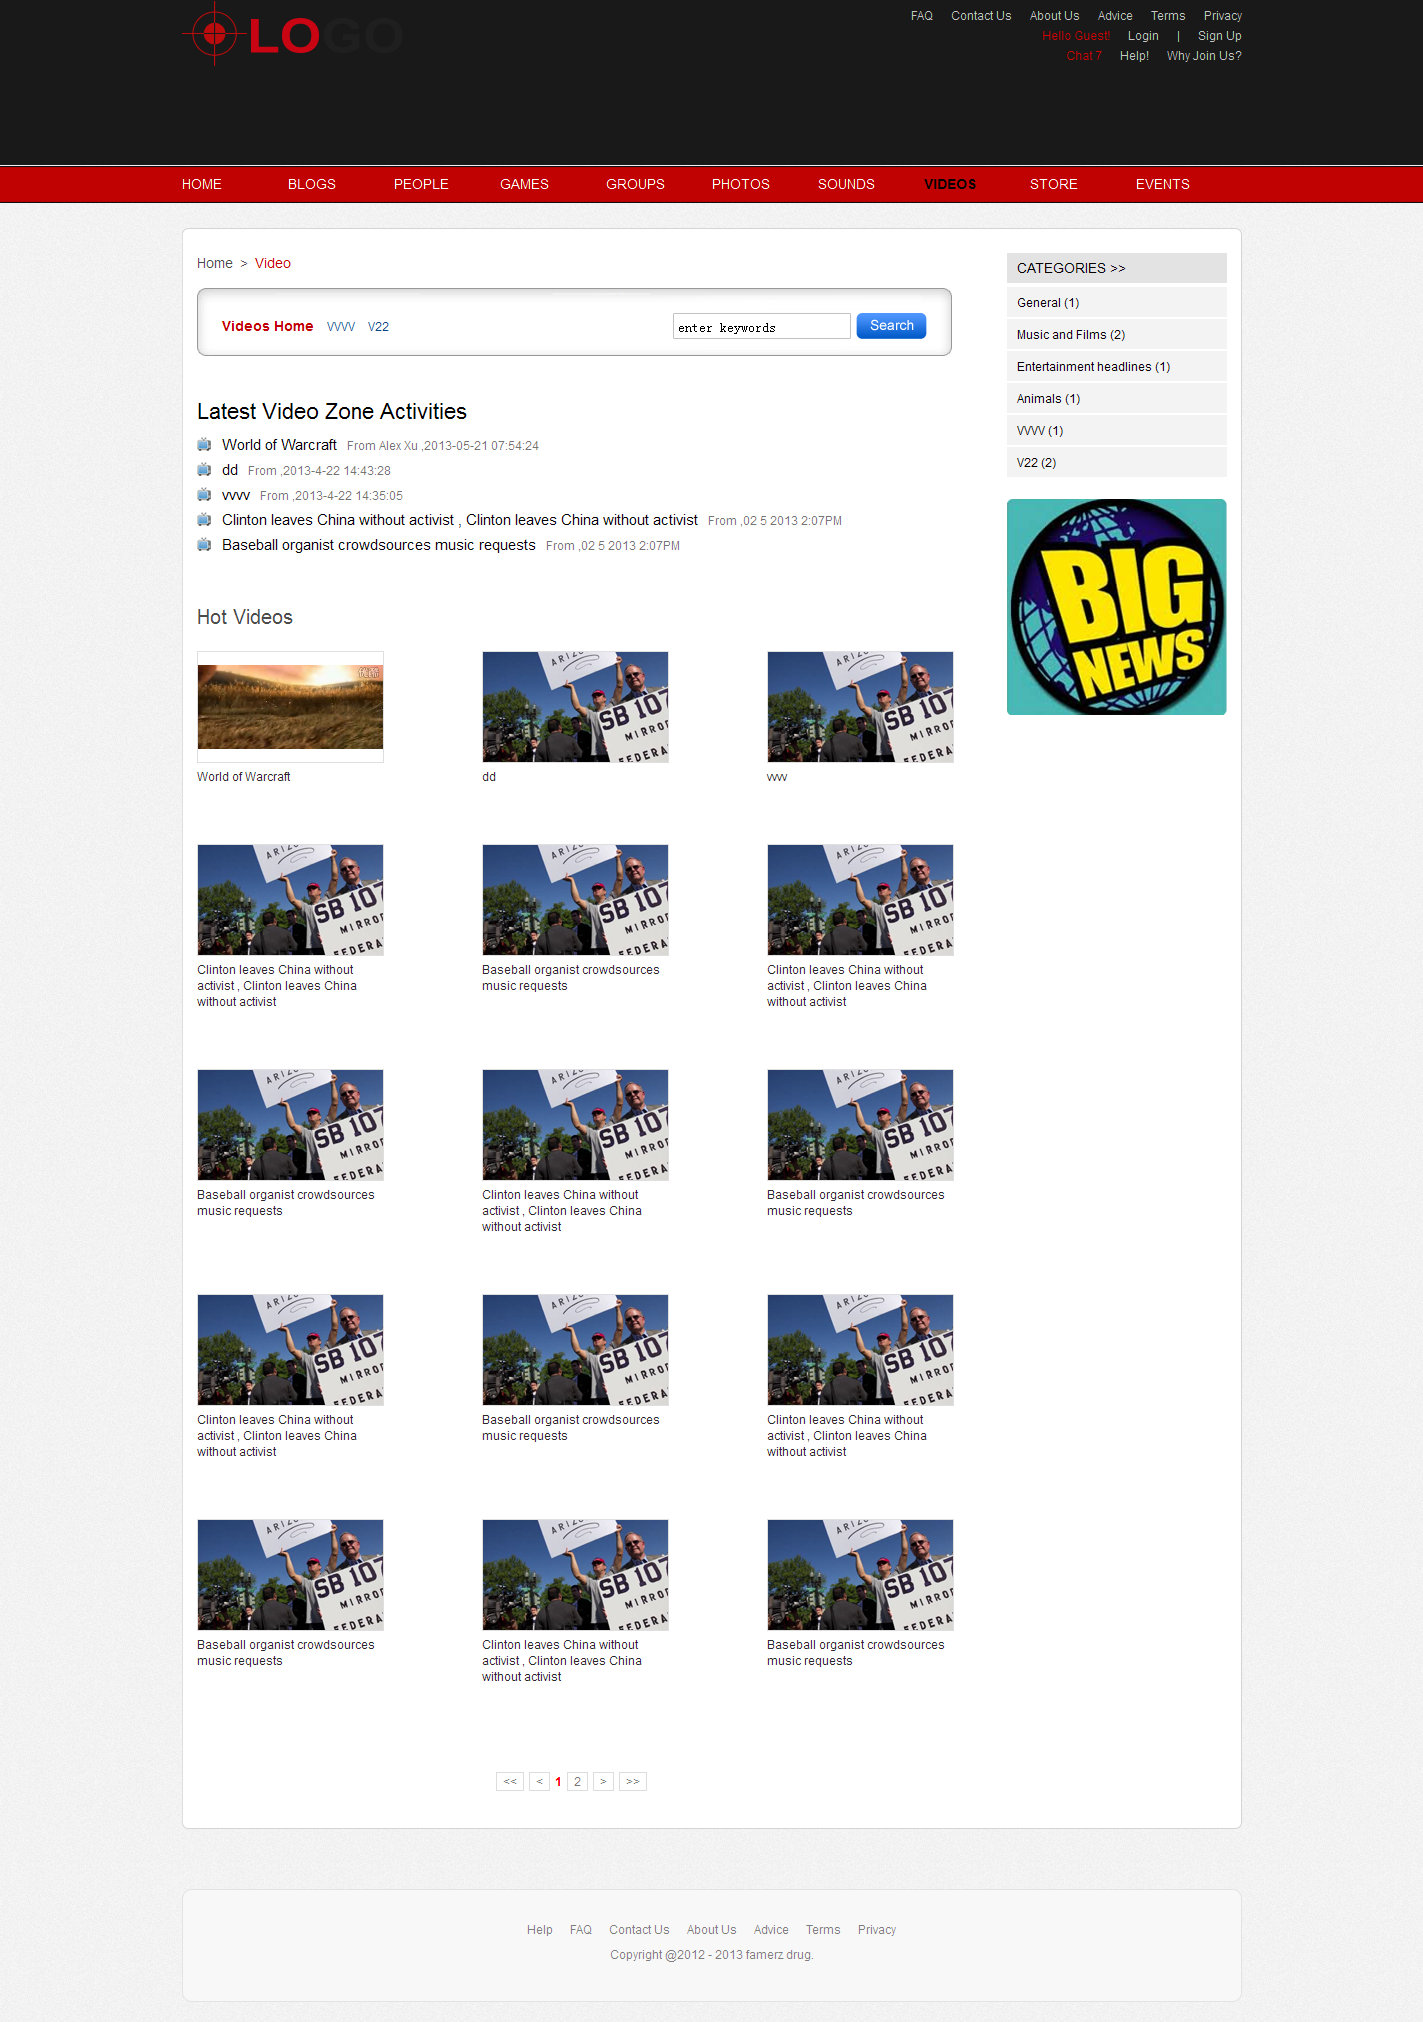This screenshot has height=2022, width=1423.
Task: Select the Music and Films (2) category
Action: (x=1116, y=334)
